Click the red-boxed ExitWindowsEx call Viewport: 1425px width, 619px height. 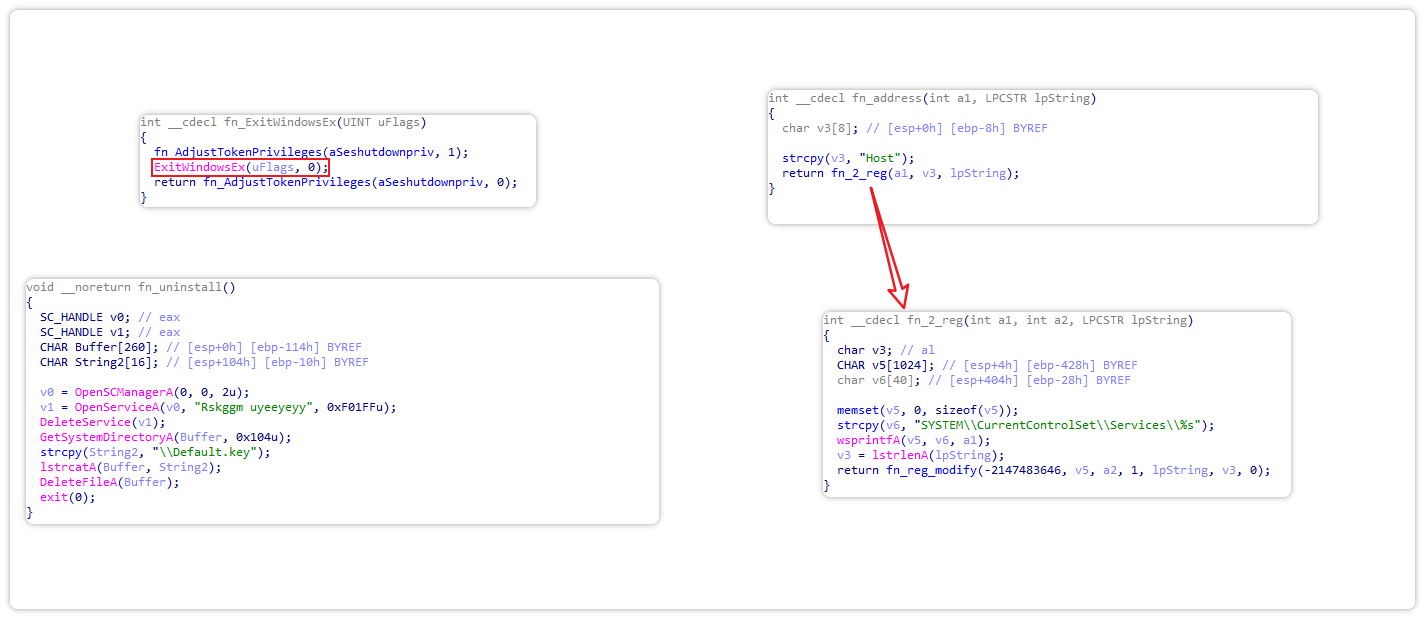point(240,167)
